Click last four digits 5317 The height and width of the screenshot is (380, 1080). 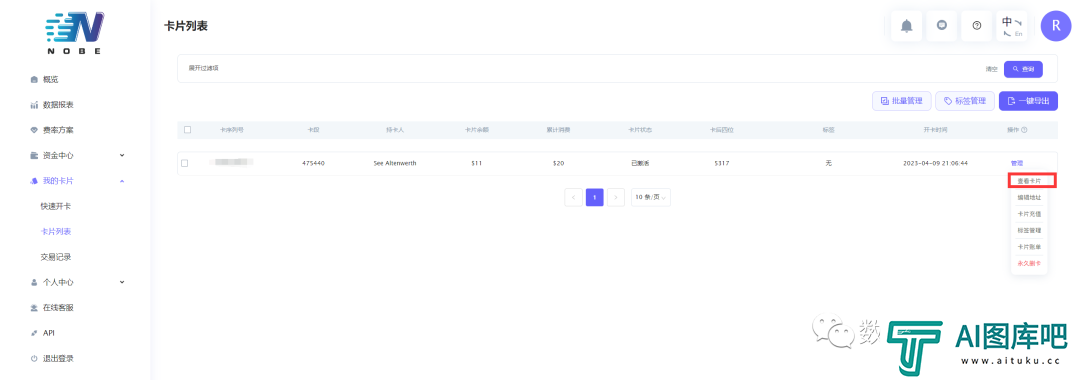(722, 163)
